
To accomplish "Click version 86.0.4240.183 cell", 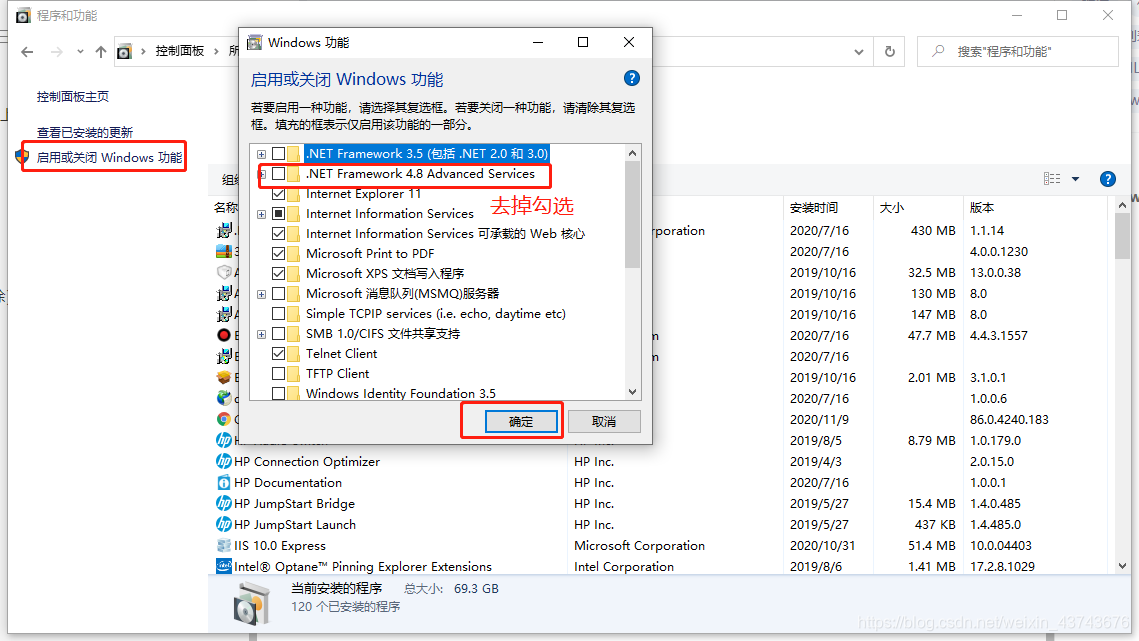I will pos(1009,419).
